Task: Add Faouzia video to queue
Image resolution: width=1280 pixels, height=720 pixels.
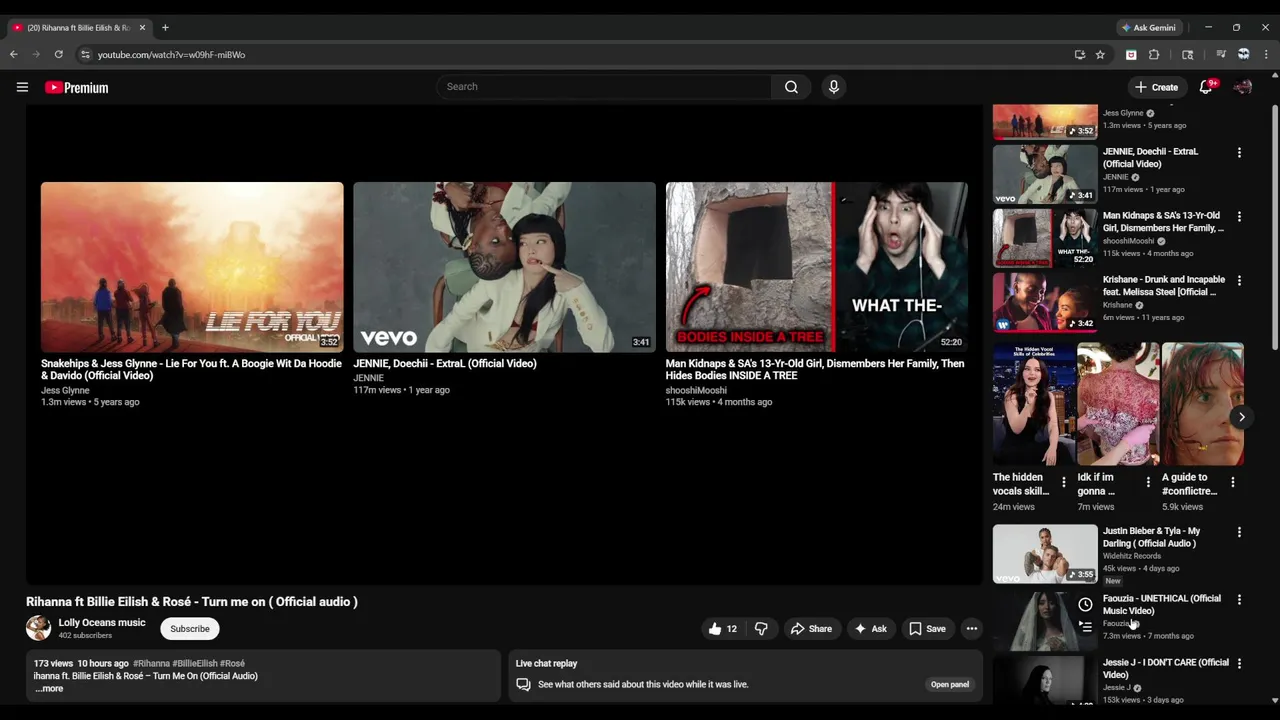Action: pos(1085,627)
